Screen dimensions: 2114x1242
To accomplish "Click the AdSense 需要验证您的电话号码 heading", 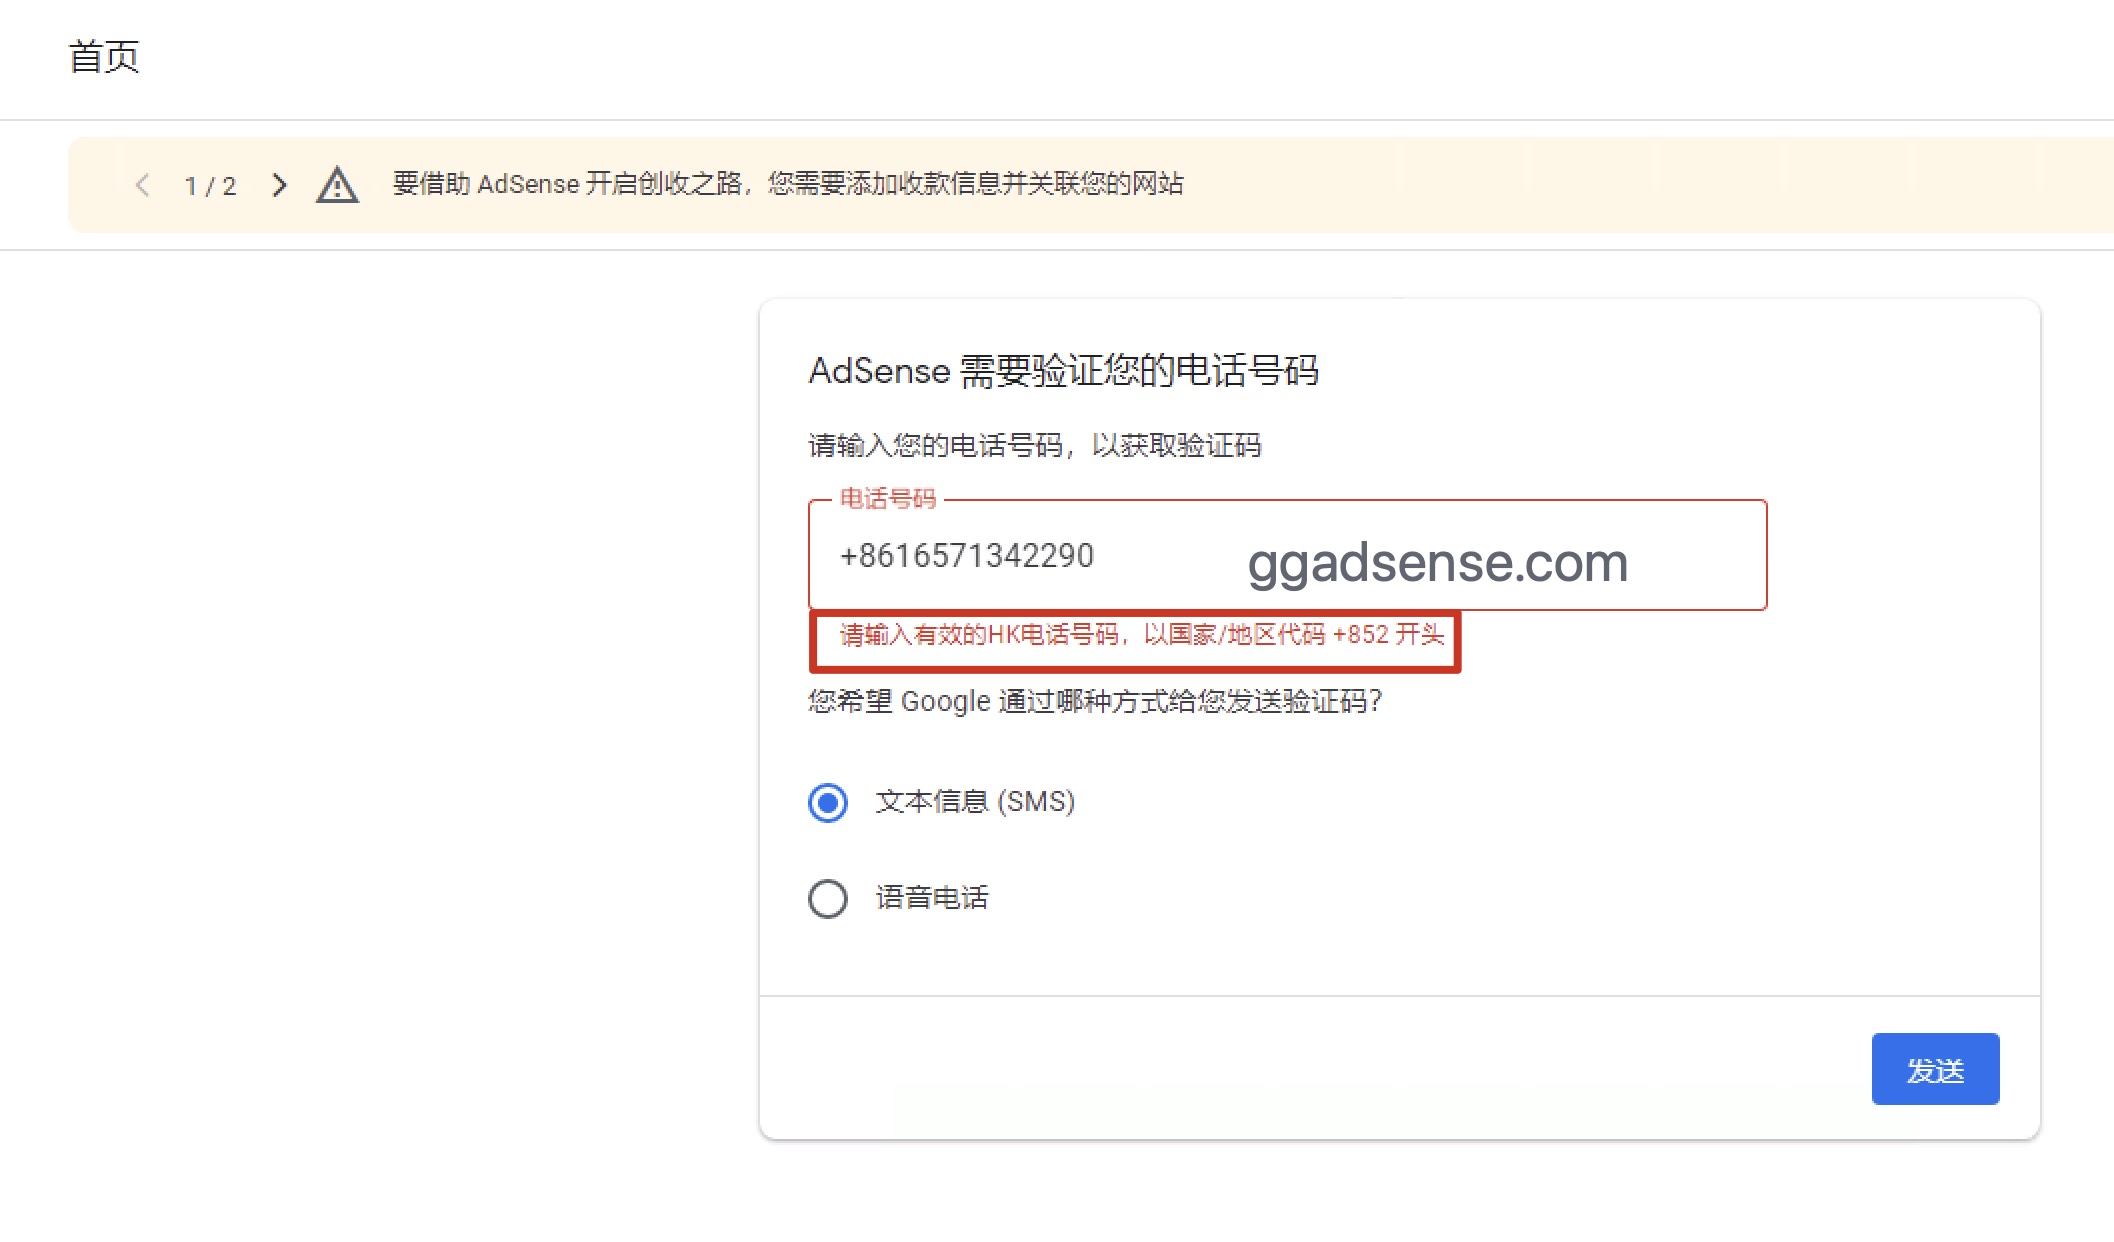I will click(1064, 371).
